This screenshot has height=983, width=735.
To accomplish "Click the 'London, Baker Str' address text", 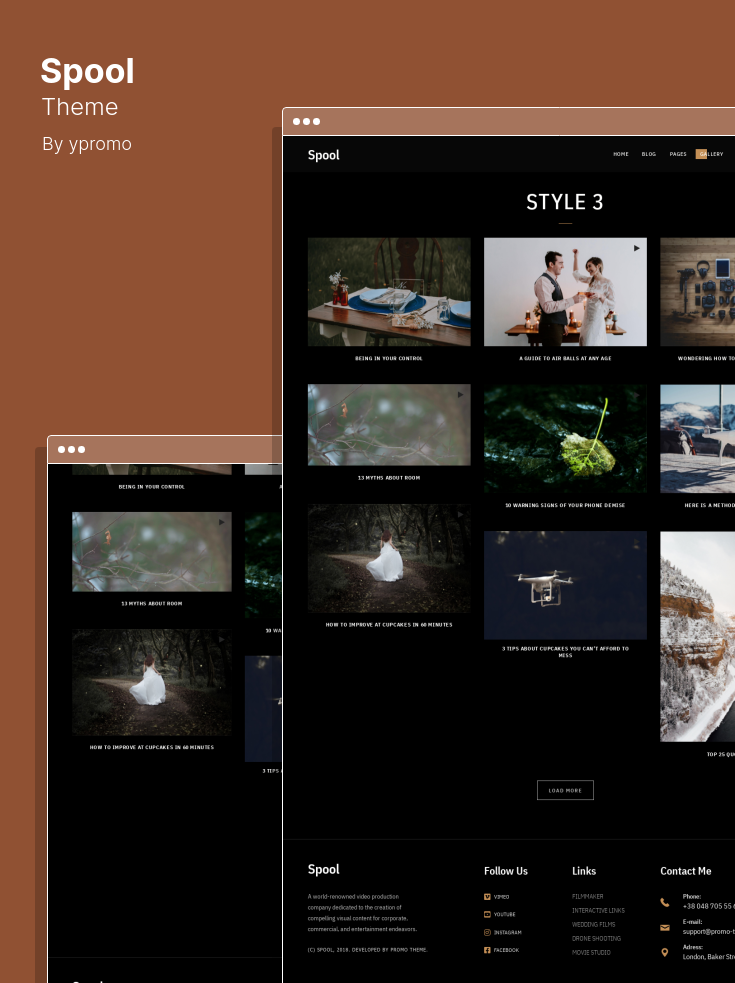I will [x=709, y=957].
